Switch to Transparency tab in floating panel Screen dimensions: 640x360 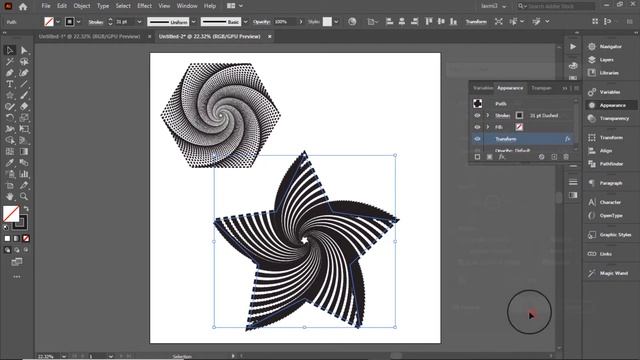click(x=541, y=88)
